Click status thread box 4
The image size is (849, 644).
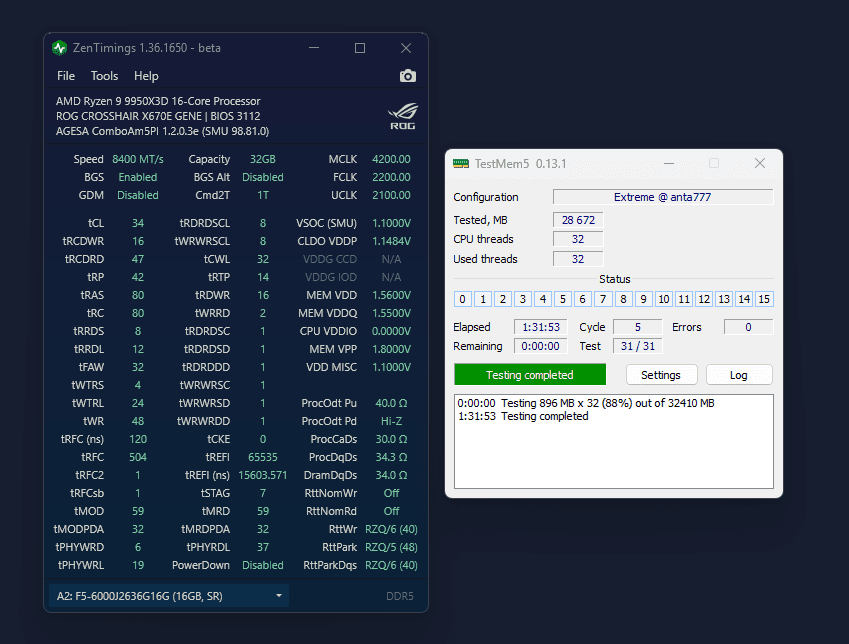(543, 299)
